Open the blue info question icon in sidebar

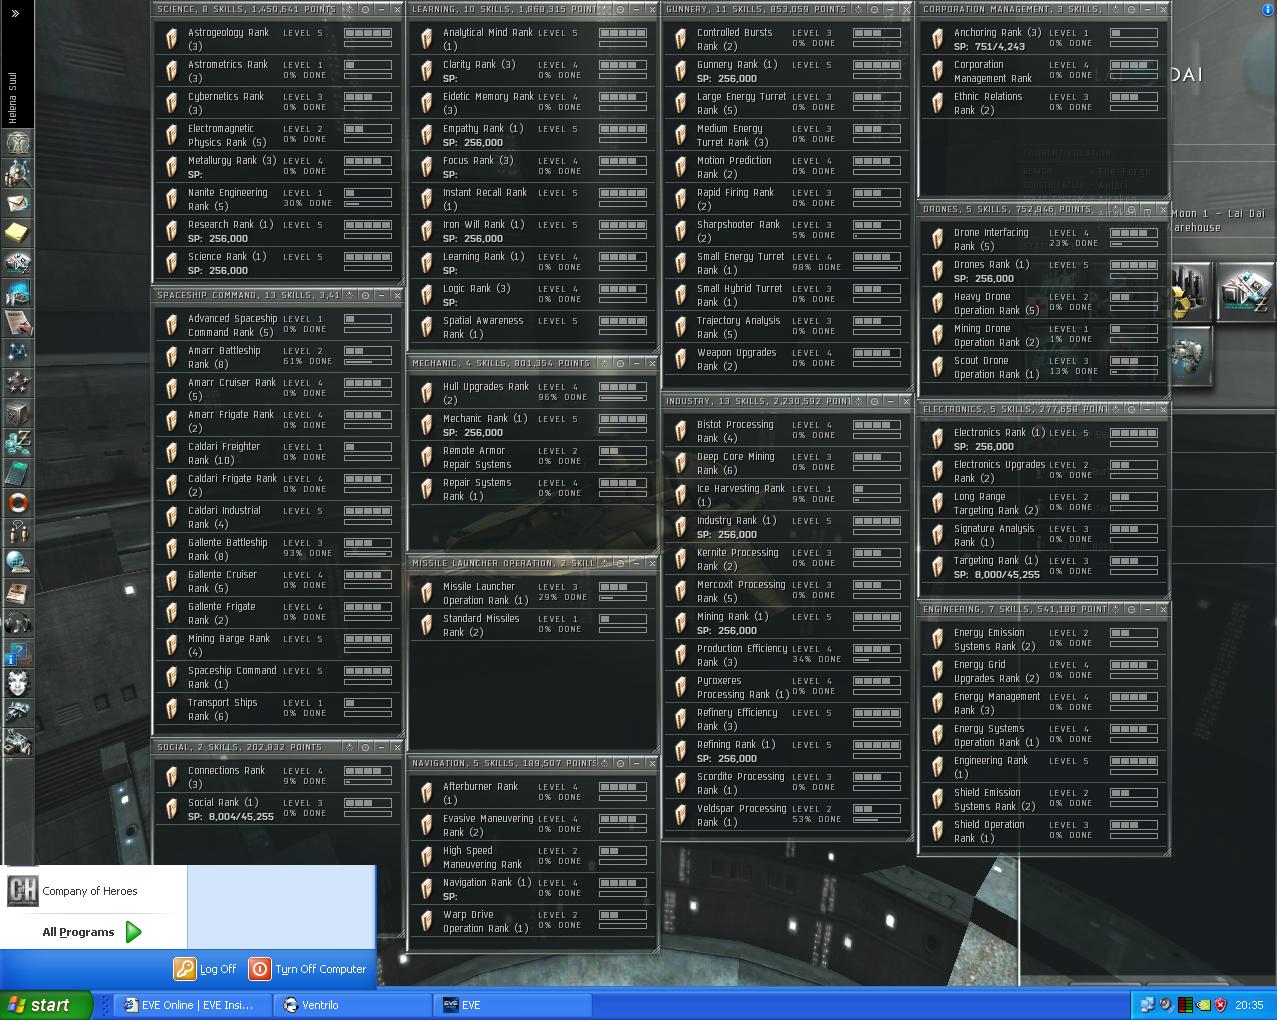[x=17, y=653]
